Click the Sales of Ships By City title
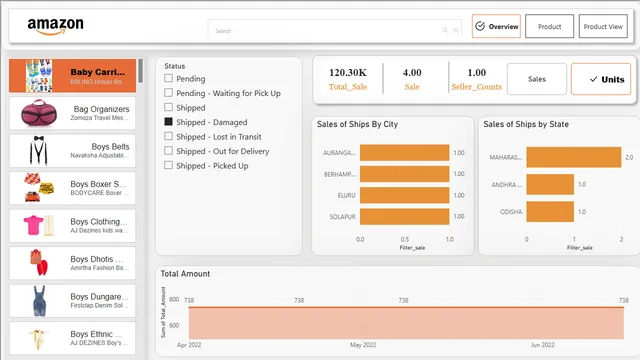Image resolution: width=640 pixels, height=360 pixels. (x=357, y=124)
